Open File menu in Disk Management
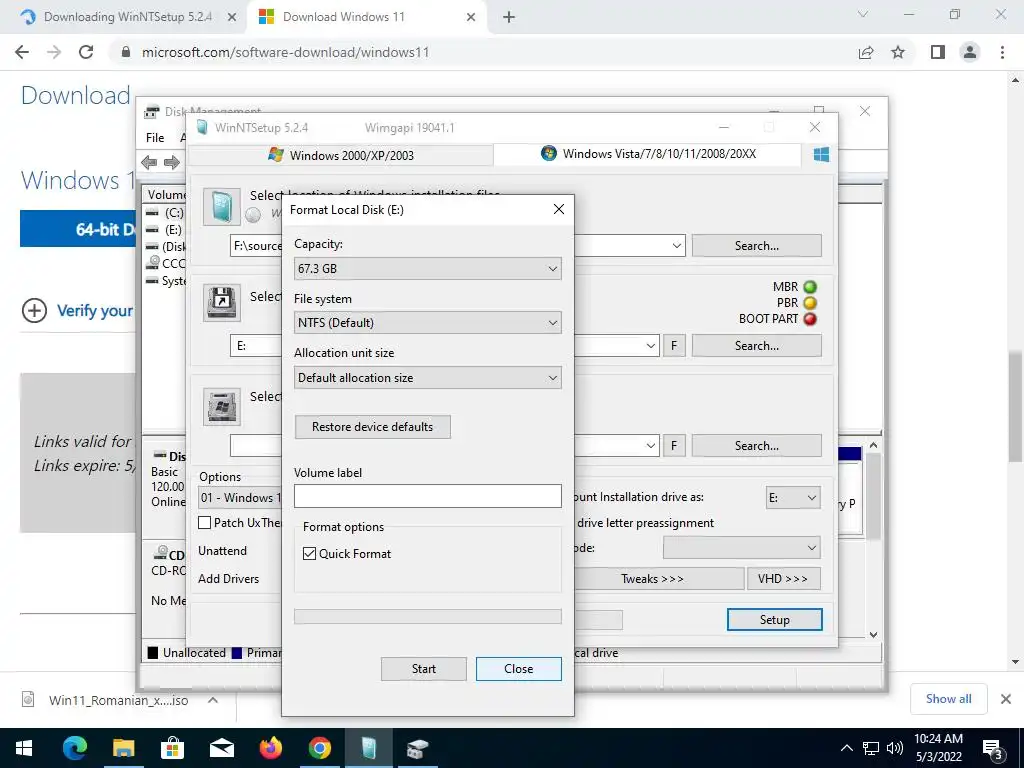The image size is (1024, 768). [155, 138]
